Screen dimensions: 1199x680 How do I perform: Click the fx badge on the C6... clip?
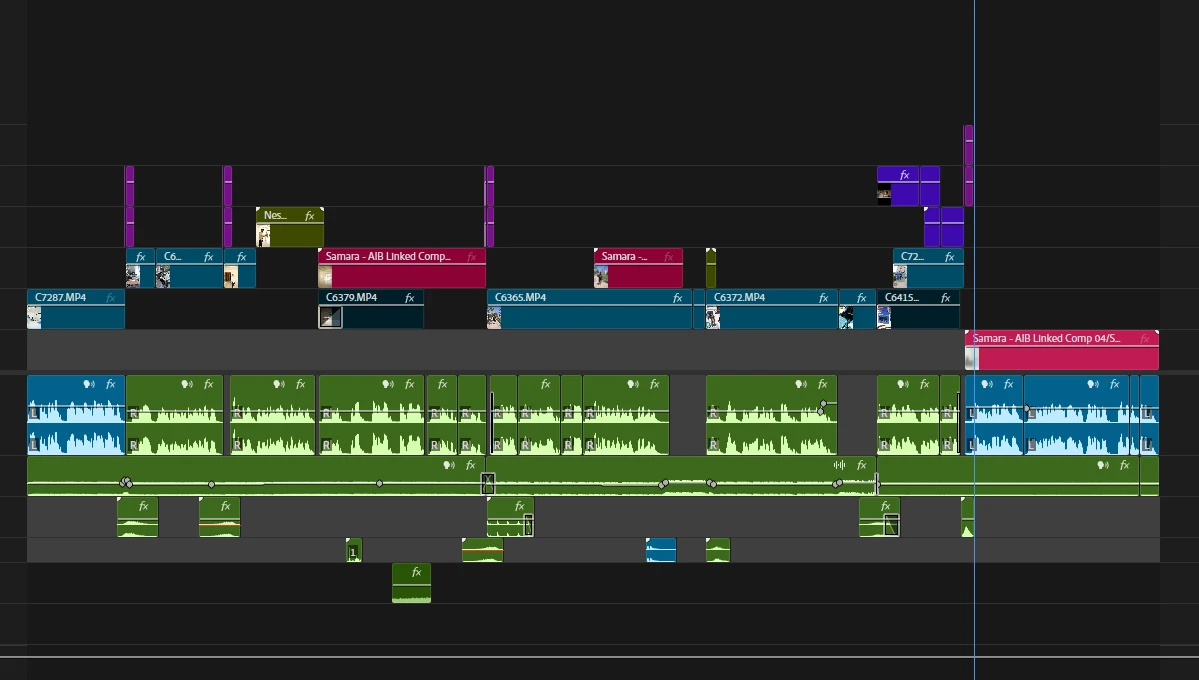[x=208, y=257]
